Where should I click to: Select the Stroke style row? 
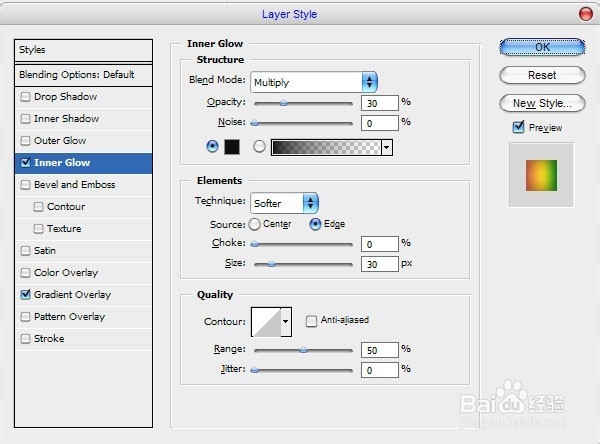[83, 339]
